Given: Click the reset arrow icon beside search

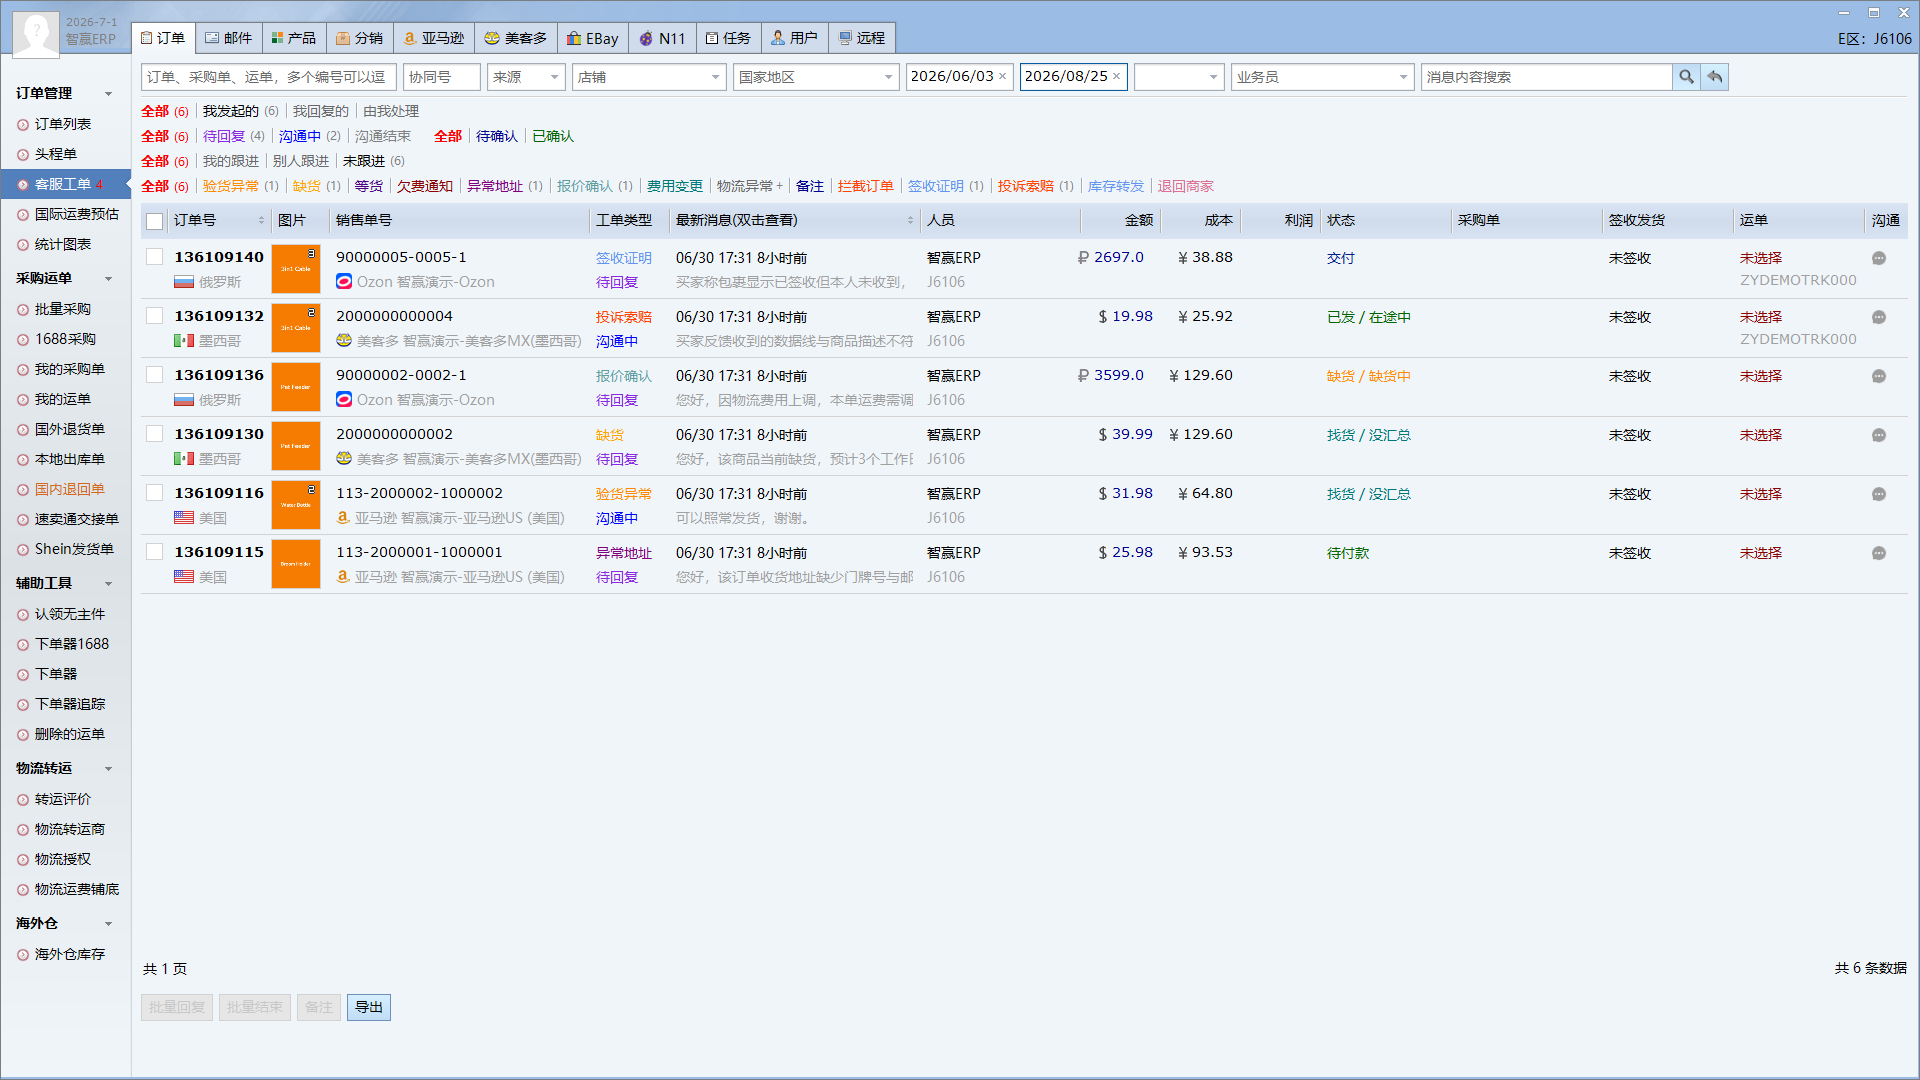Looking at the screenshot, I should click(1715, 77).
